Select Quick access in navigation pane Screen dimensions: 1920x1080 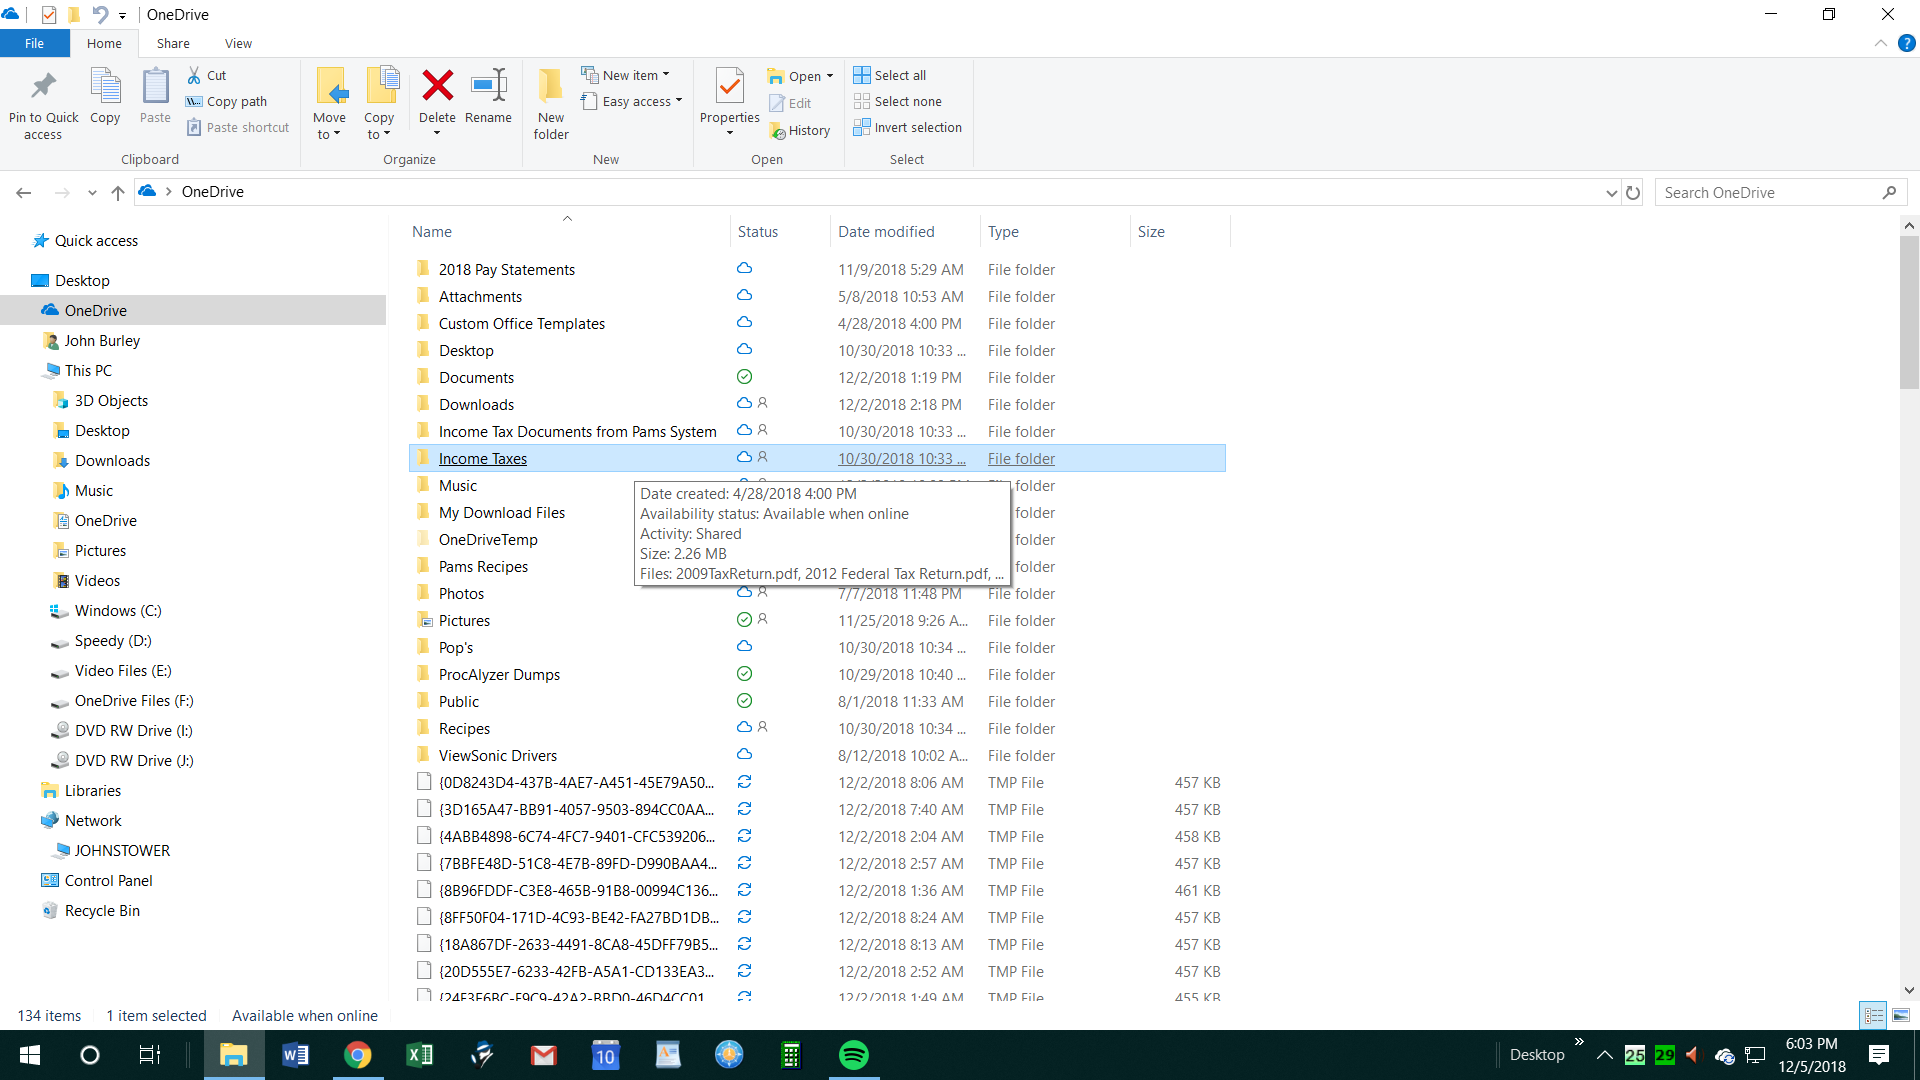click(96, 240)
